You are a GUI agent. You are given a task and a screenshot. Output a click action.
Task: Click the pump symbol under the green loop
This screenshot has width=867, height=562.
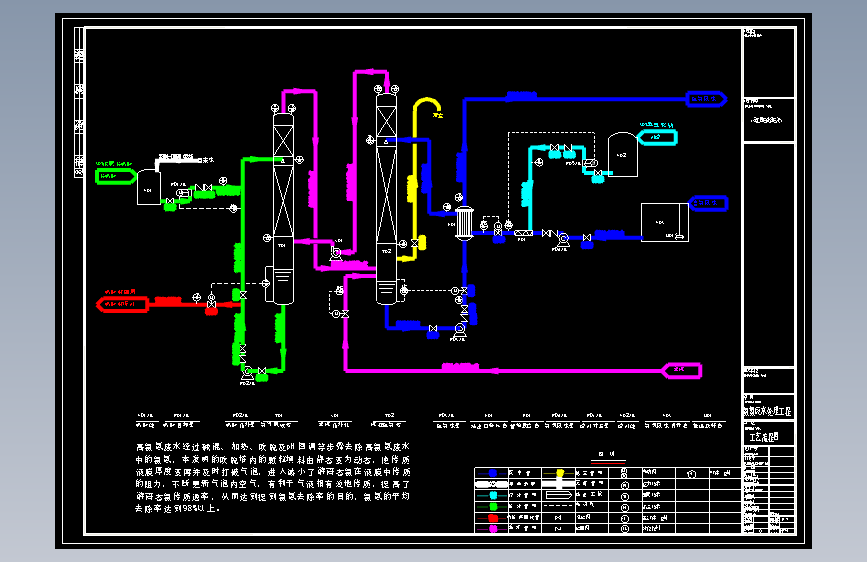247,375
